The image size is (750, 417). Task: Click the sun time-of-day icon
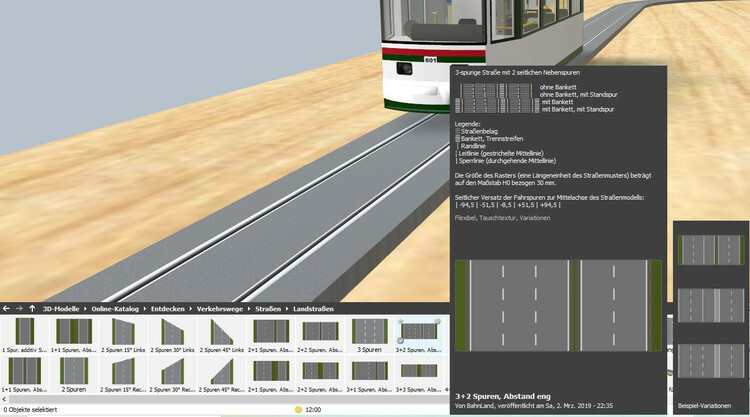298,410
